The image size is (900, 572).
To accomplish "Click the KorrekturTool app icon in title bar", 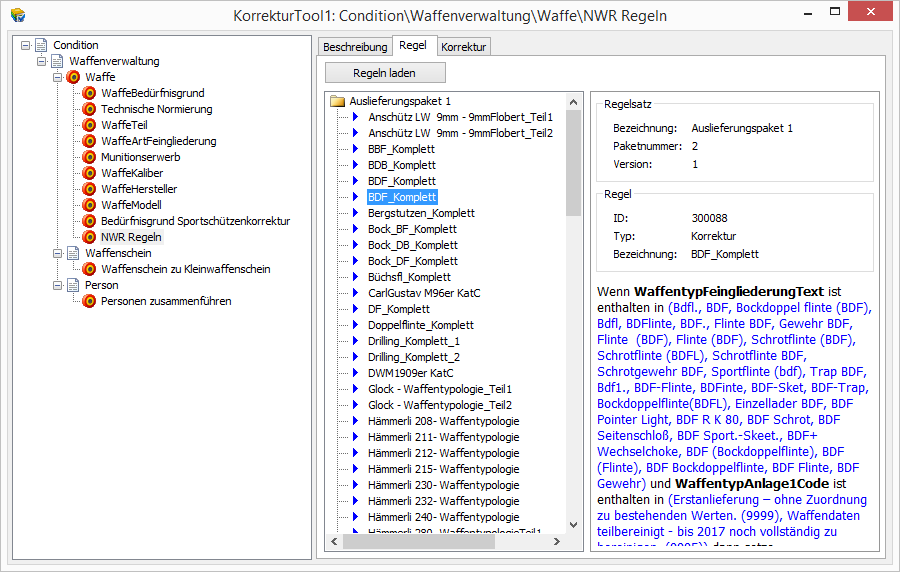I will (17, 16).
